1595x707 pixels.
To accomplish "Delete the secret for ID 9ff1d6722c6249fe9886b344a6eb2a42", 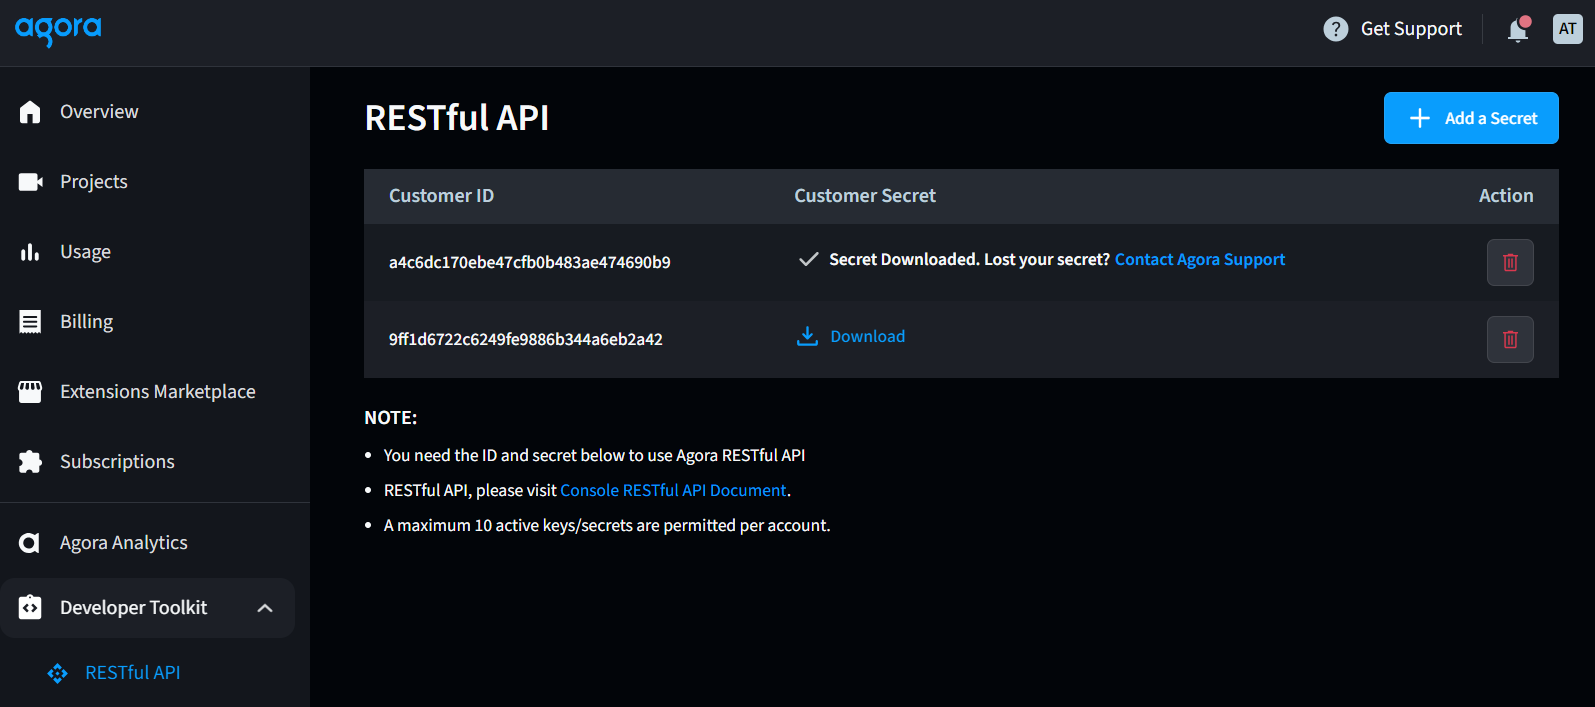I will (x=1510, y=340).
